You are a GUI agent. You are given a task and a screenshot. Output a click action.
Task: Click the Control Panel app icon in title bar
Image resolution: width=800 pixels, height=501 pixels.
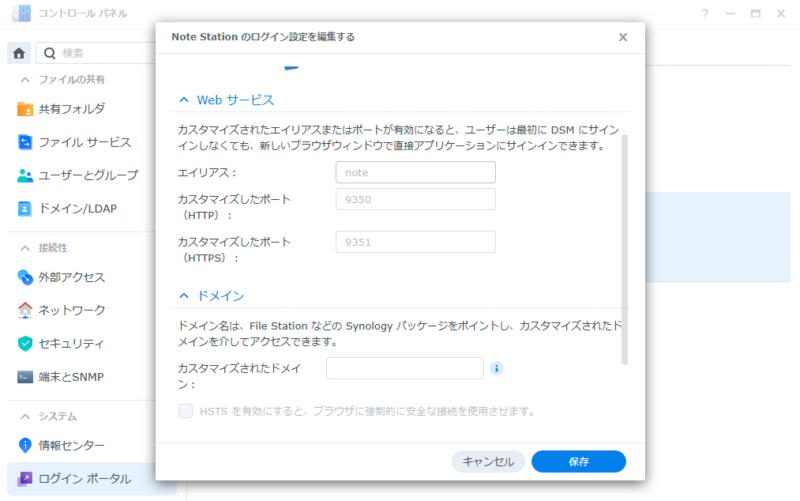pyautogui.click(x=21, y=13)
